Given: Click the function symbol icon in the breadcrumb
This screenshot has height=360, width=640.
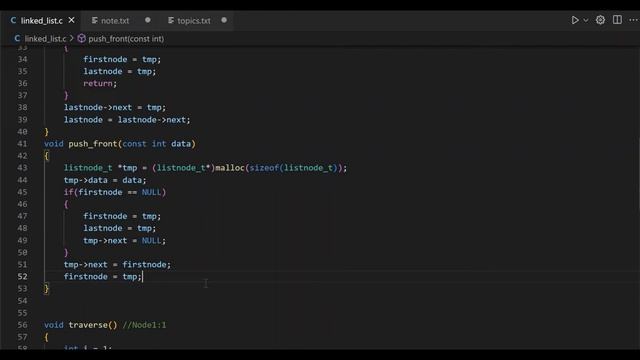Looking at the screenshot, I should tap(82, 38).
